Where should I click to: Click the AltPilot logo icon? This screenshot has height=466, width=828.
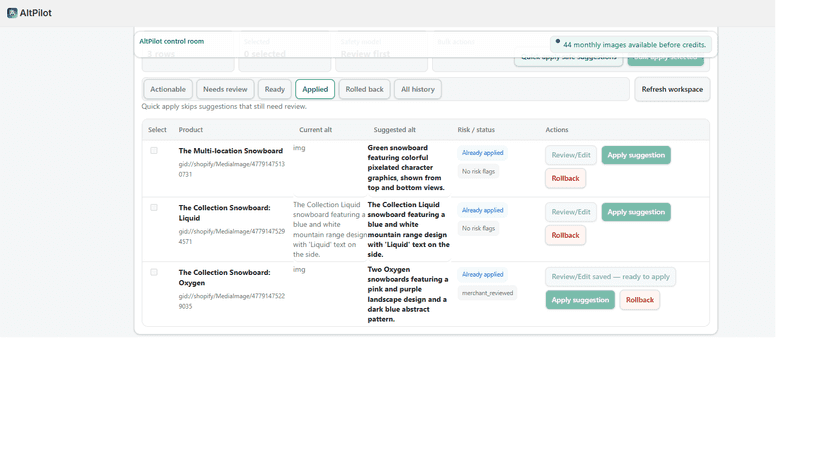click(x=12, y=13)
